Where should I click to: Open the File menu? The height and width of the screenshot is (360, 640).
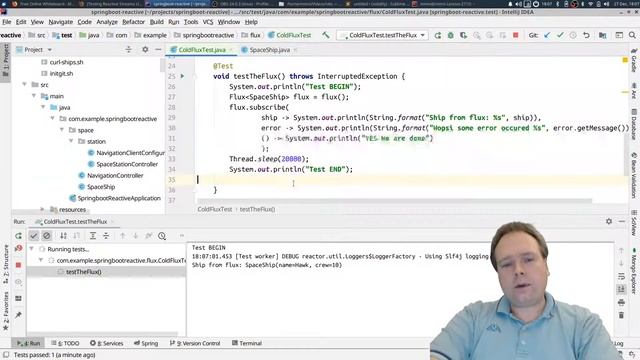[7, 22]
